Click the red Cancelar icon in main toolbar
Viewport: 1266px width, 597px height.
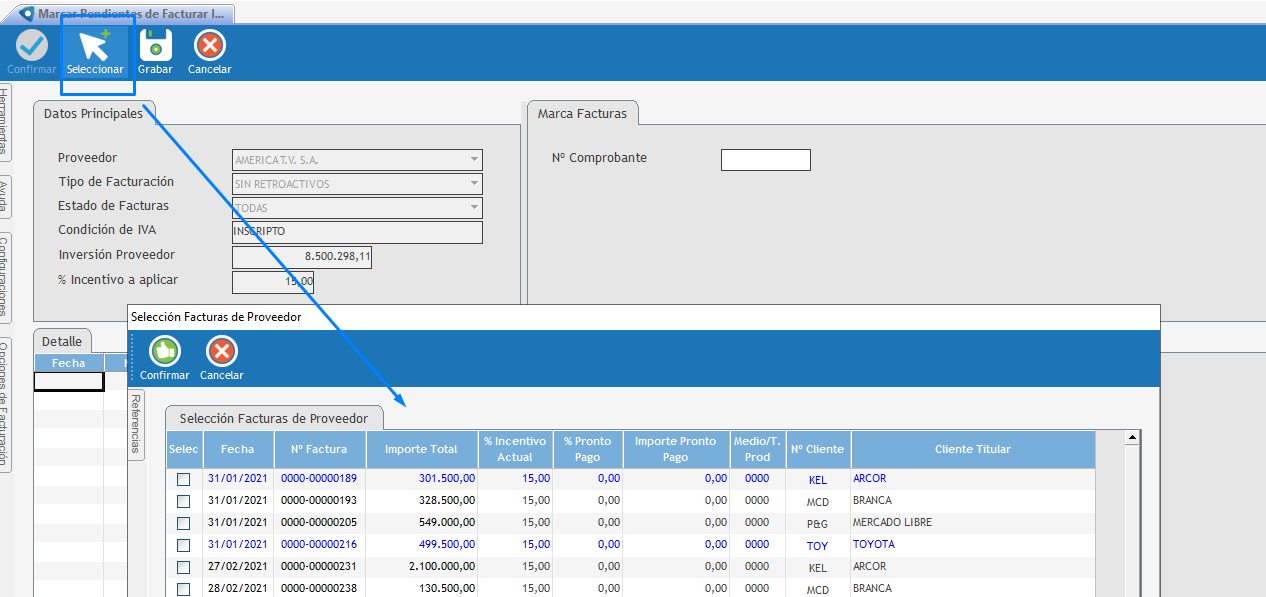[210, 47]
